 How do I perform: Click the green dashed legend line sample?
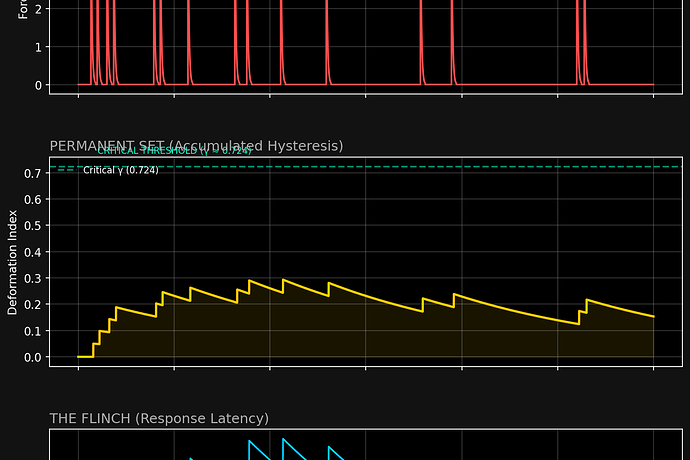[66, 171]
